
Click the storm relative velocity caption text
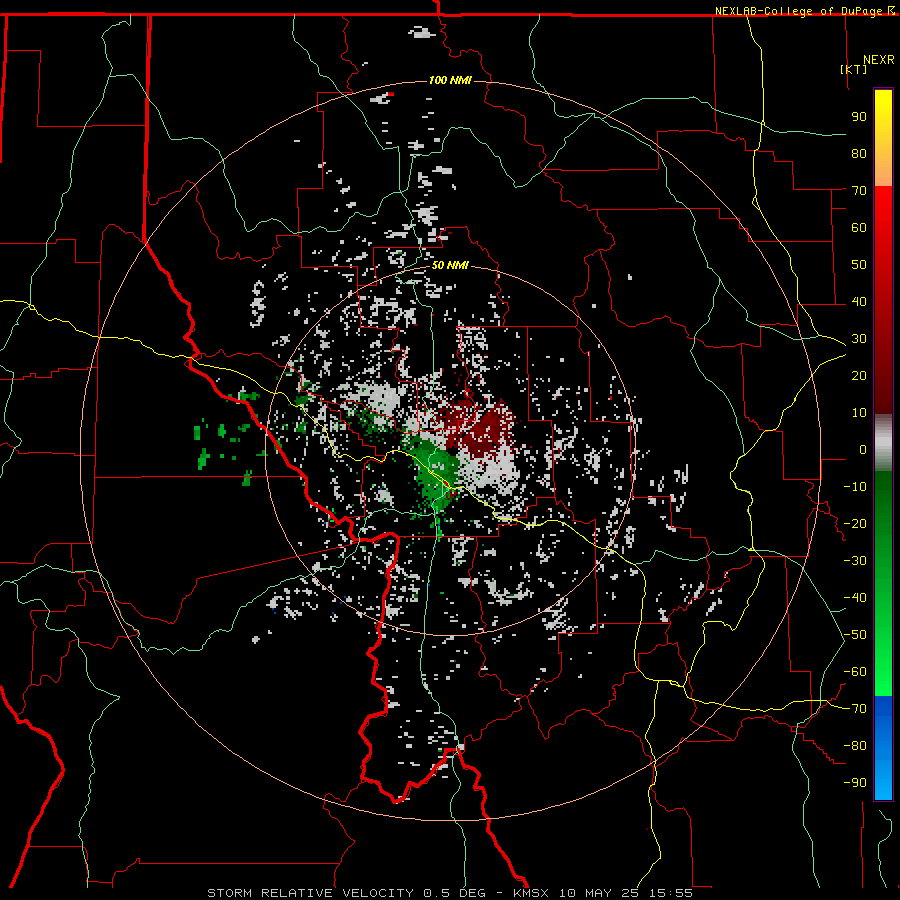click(449, 893)
